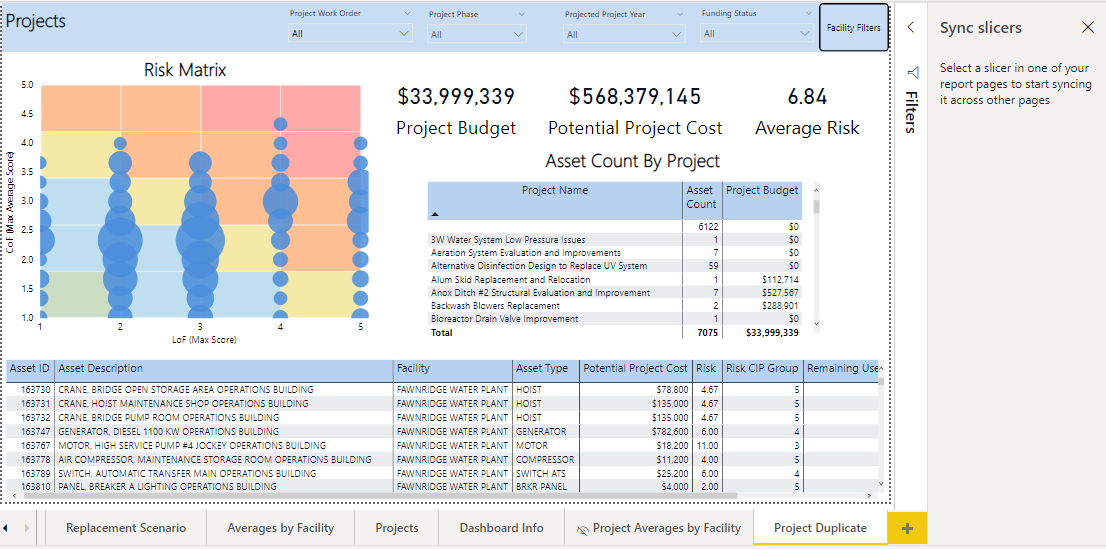
Task: Select Aeration System Evaluation and Improvements row
Action: [x=614, y=253]
